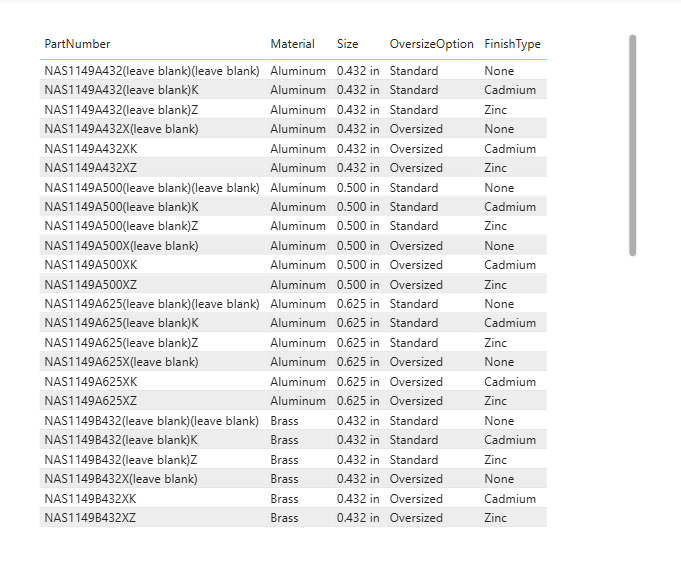The width and height of the screenshot is (681, 582).
Task: Select part number NAS1149A625(leave blank)Z
Action: click(121, 344)
